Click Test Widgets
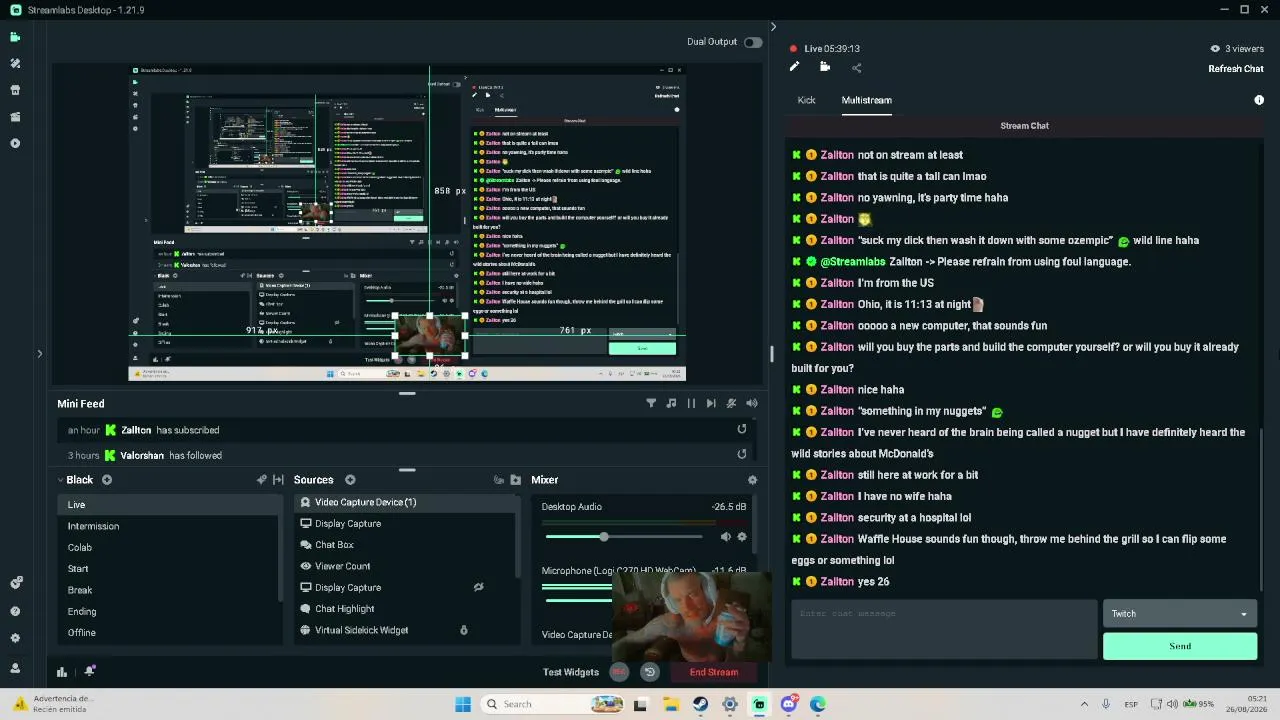The width and height of the screenshot is (1280, 720). (x=571, y=672)
